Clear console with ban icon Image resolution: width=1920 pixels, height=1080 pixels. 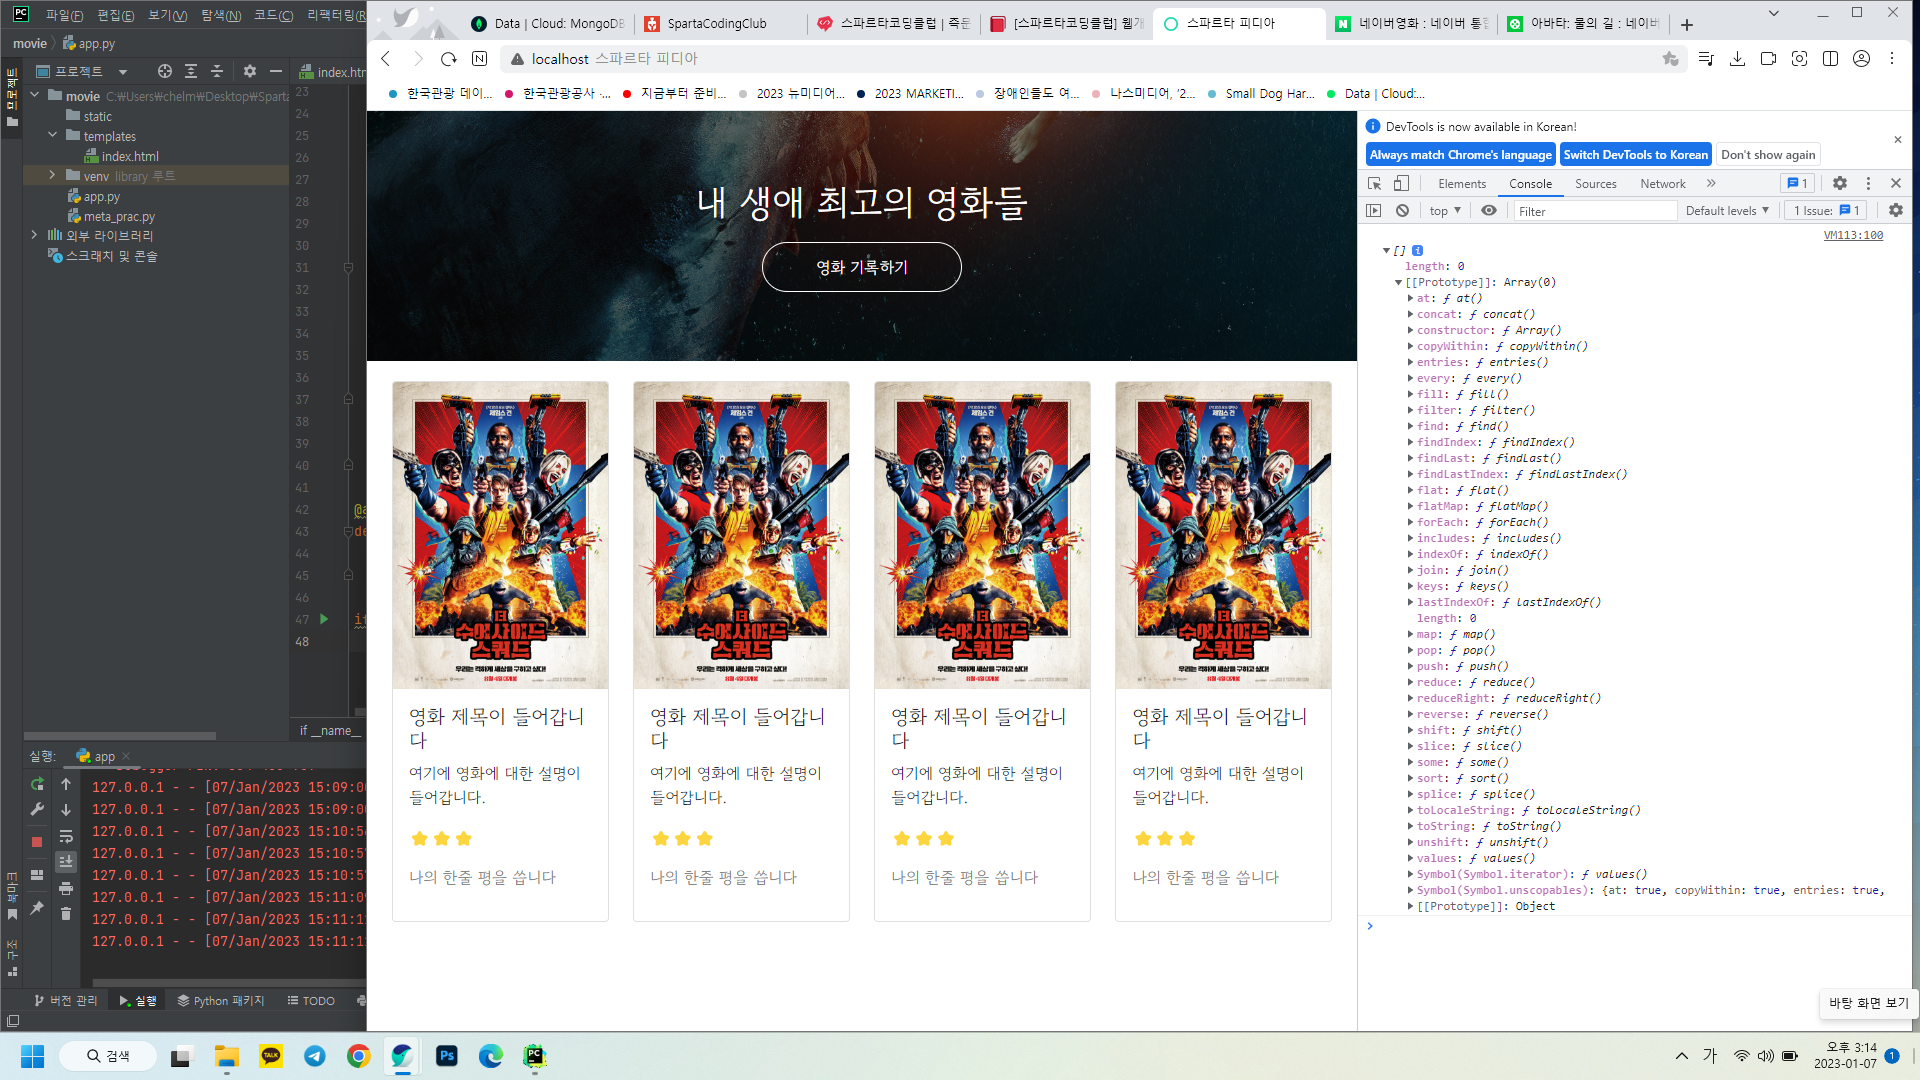coord(1403,210)
